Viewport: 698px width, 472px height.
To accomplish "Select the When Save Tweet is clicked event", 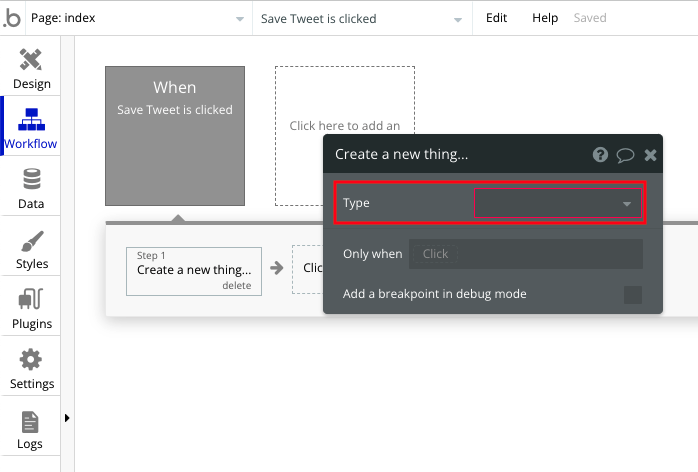I will coord(175,136).
